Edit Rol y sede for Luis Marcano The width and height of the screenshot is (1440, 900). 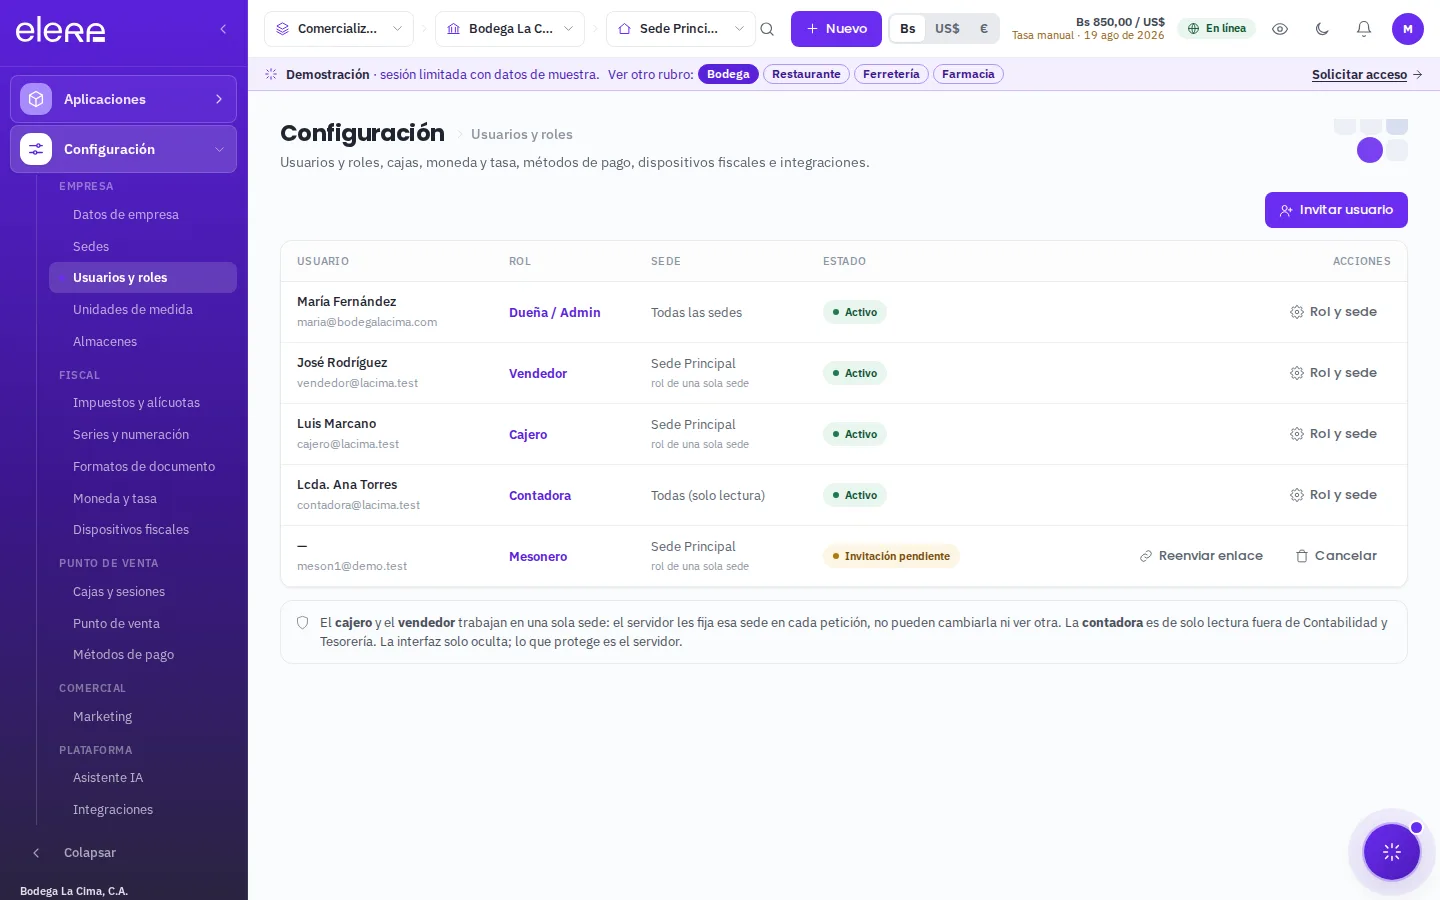click(1333, 434)
